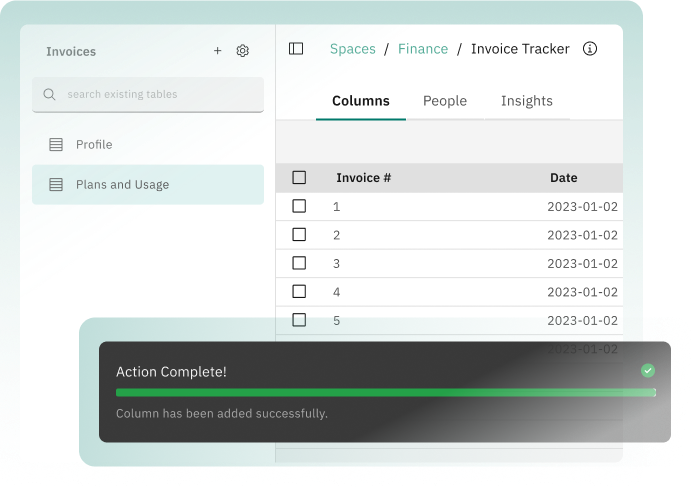Focus the search existing tables field
Viewport: 691px width, 487px height.
click(x=148, y=94)
